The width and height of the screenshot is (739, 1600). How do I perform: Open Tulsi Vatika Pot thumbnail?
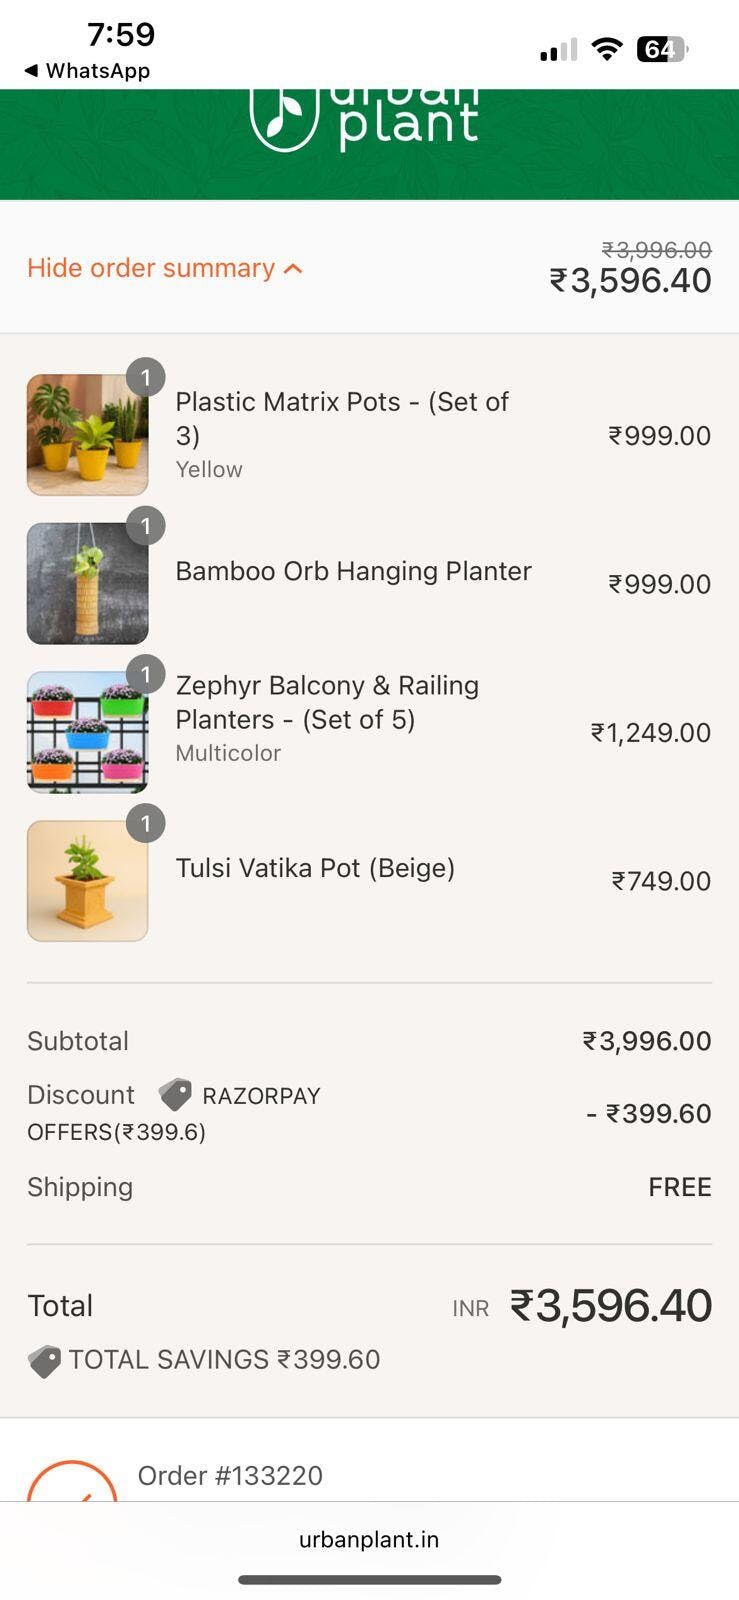click(x=88, y=881)
